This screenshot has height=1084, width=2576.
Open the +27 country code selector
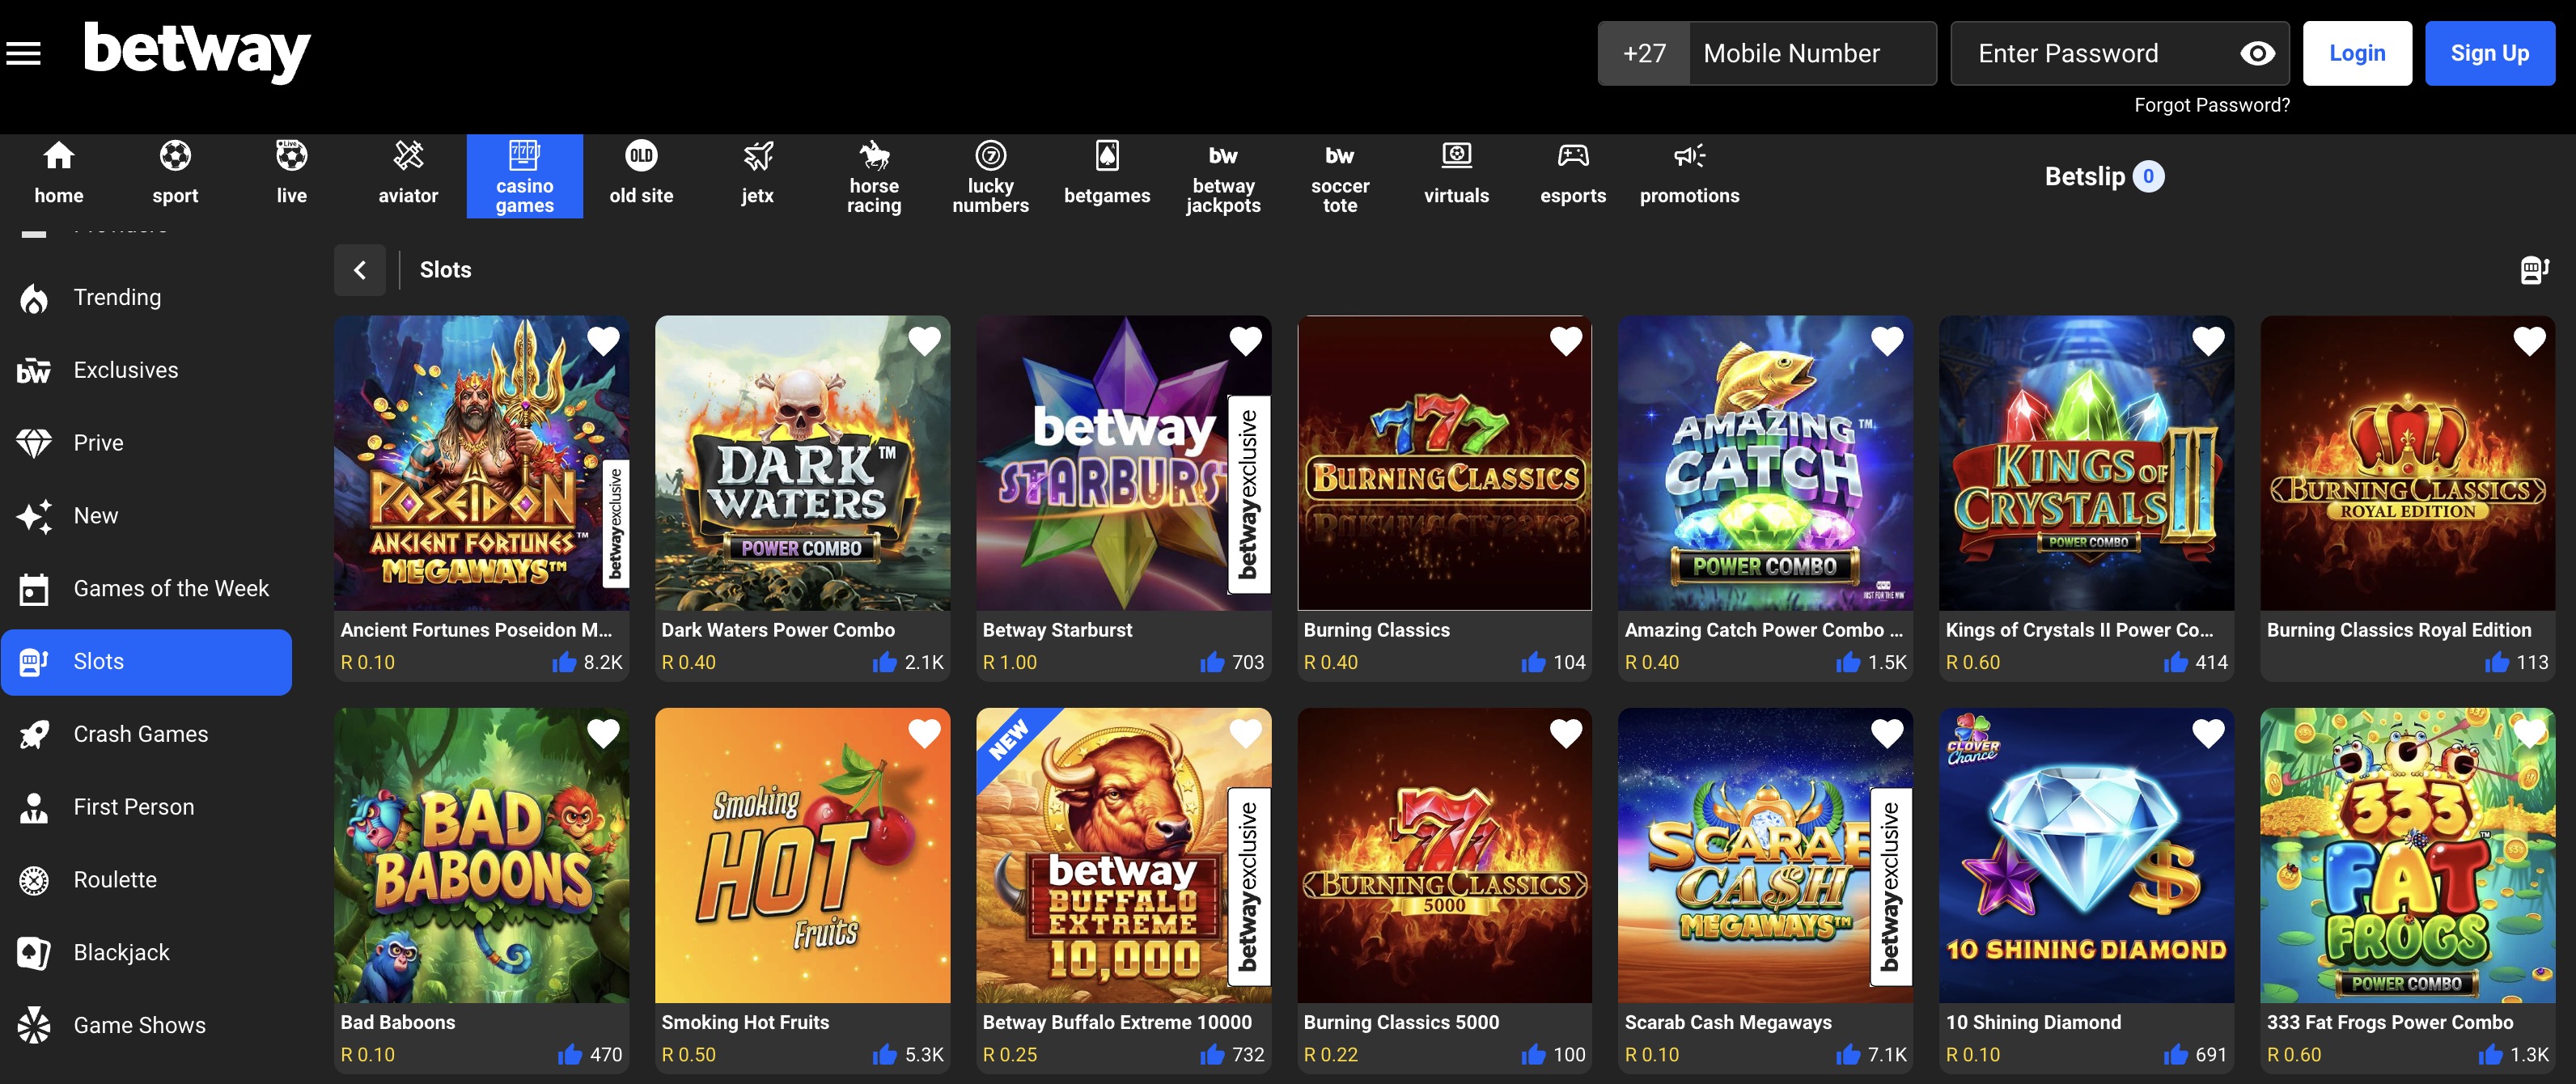tap(1644, 54)
